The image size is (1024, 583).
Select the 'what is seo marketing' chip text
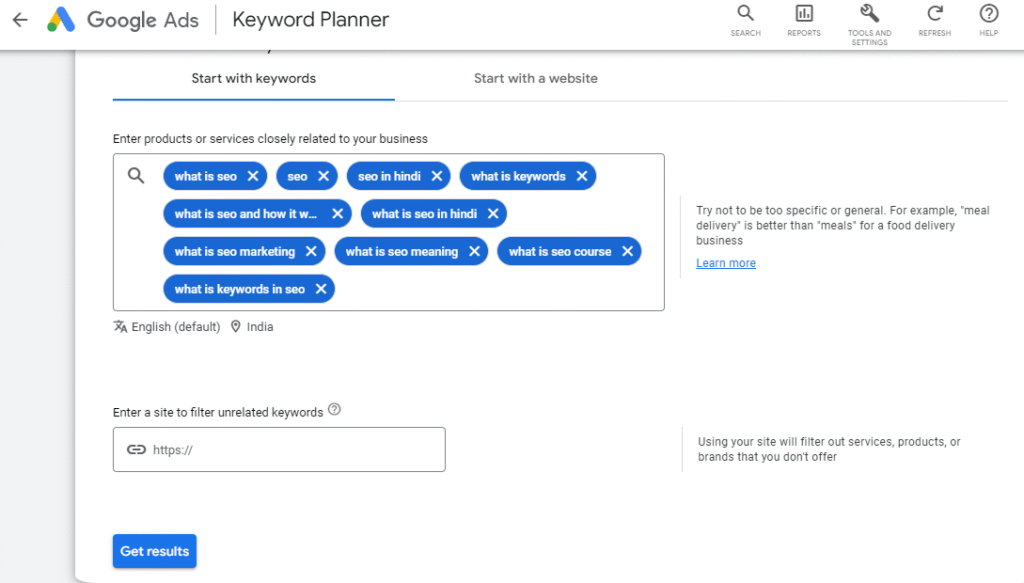pos(234,251)
